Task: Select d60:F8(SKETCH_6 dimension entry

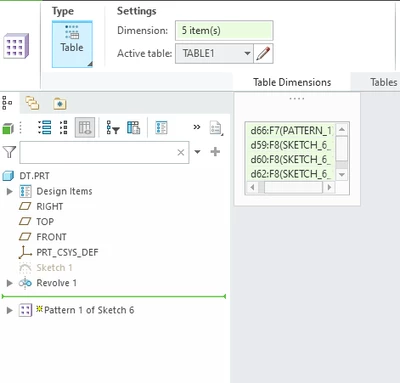Action: coord(290,159)
